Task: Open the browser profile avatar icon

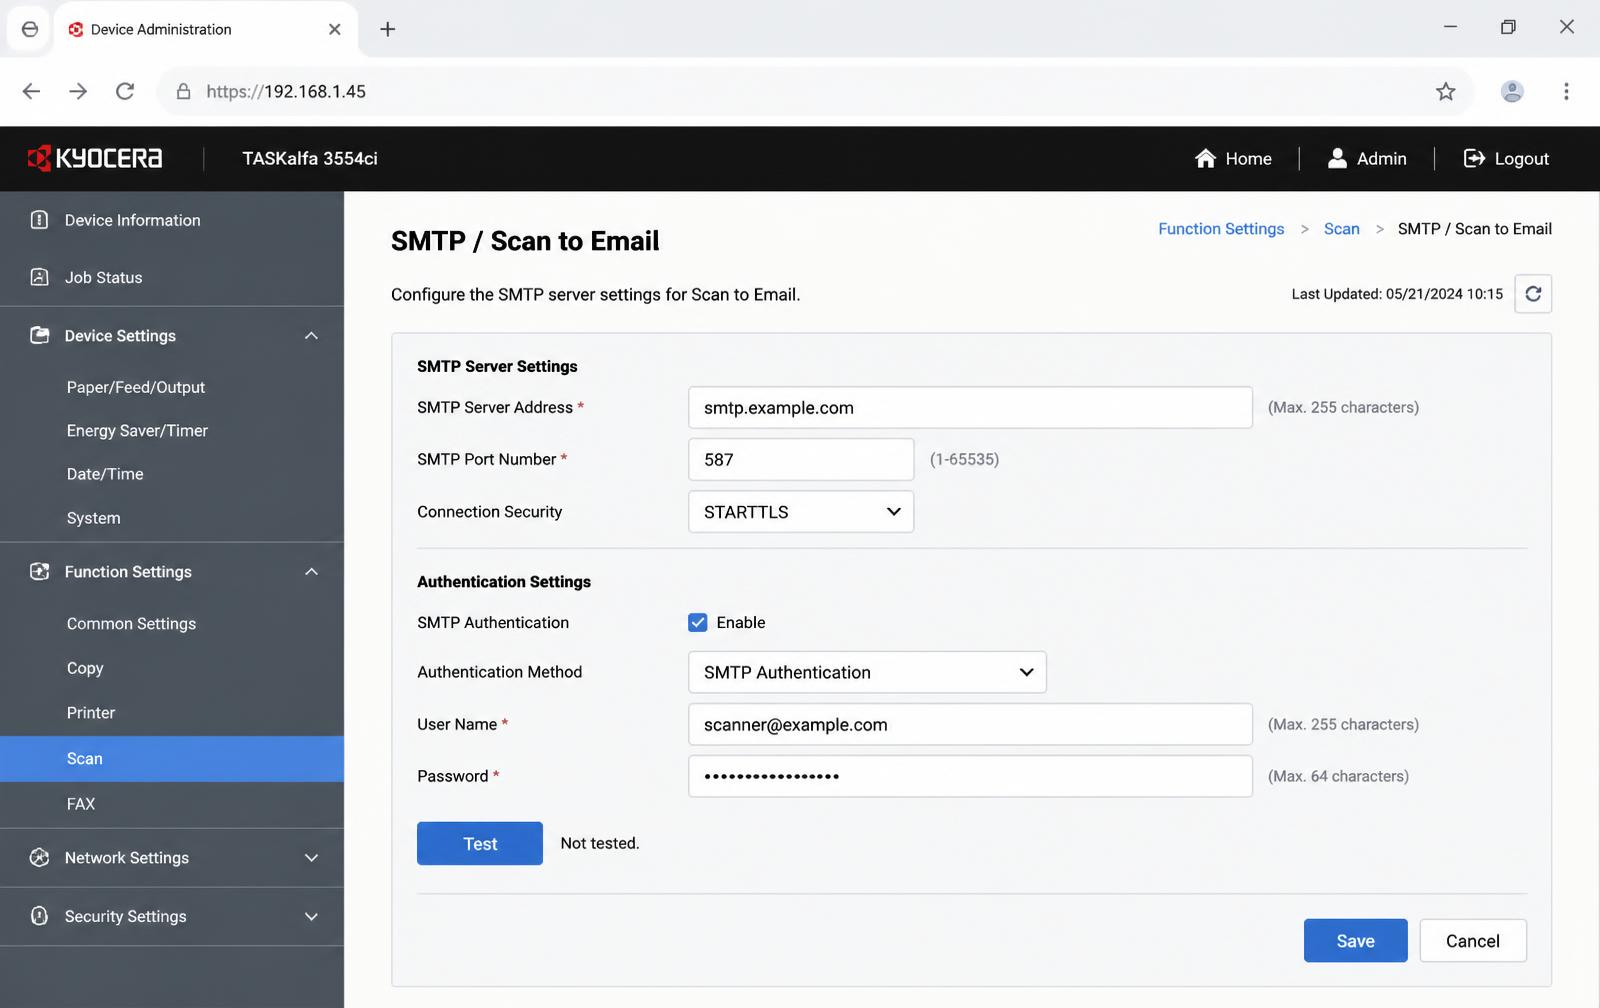Action: click(x=1512, y=91)
